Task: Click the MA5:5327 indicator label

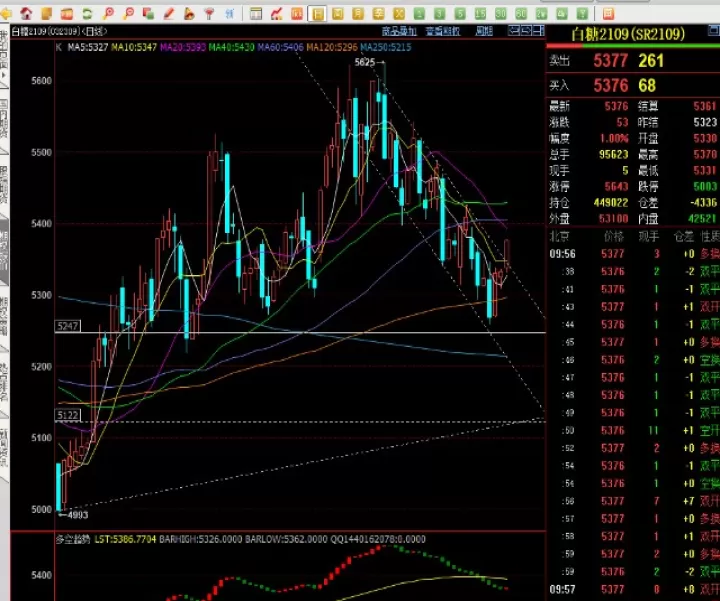Action: coord(88,47)
